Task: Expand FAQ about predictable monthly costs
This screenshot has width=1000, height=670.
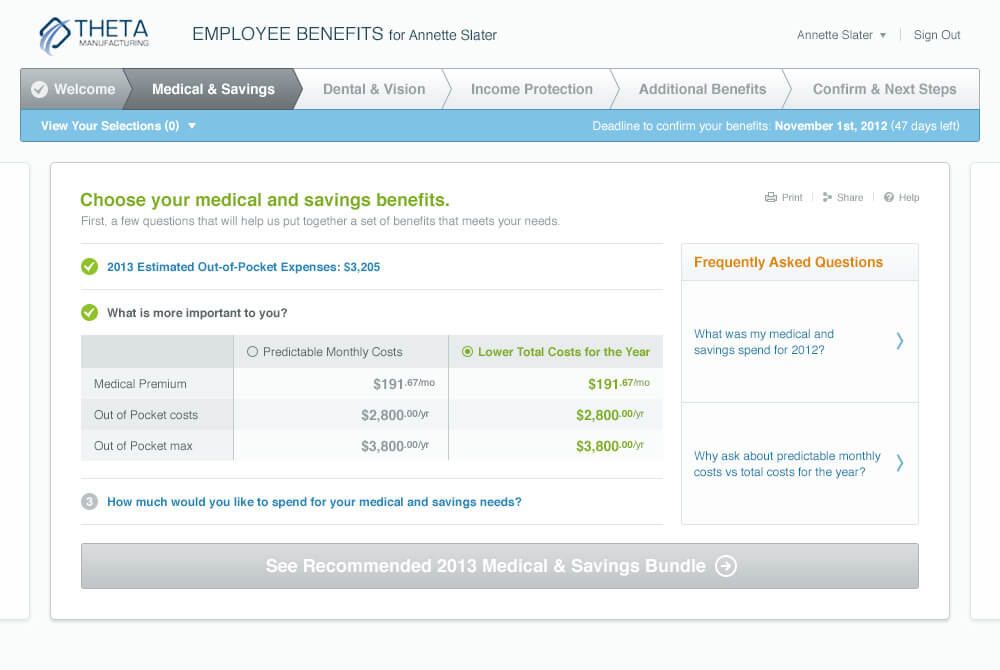Action: coord(799,463)
